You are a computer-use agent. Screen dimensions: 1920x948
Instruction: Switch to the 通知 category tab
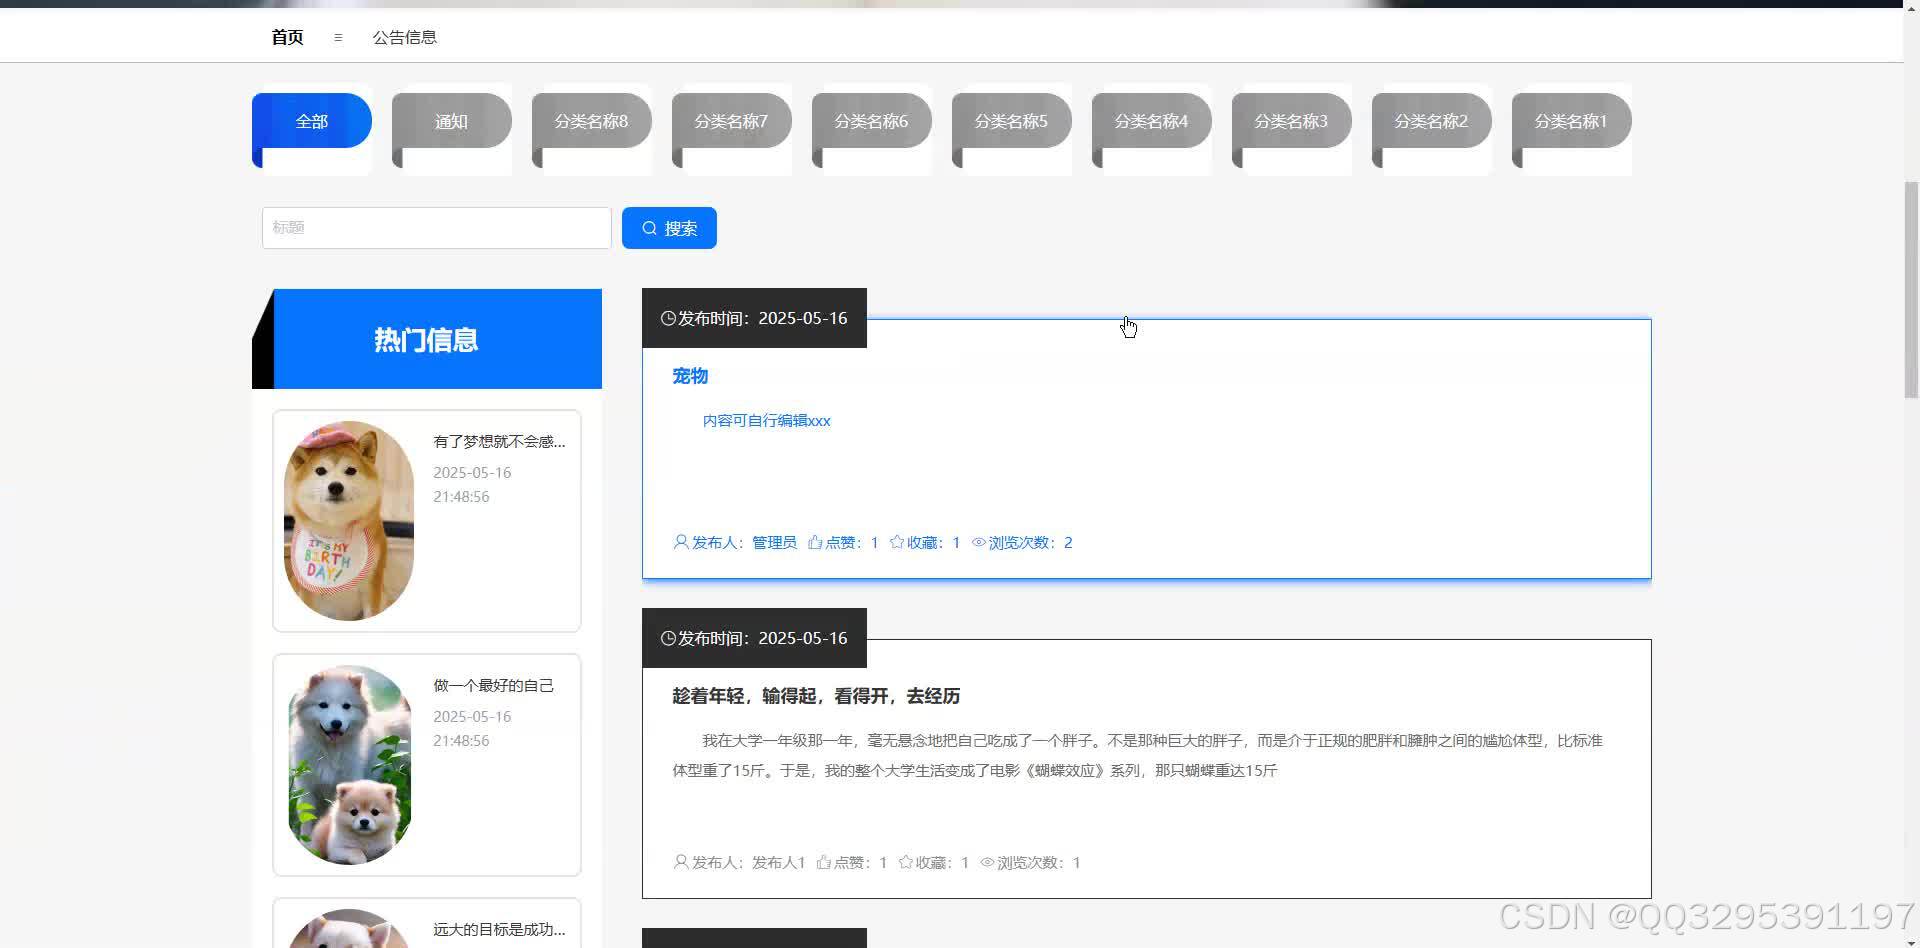click(x=451, y=120)
